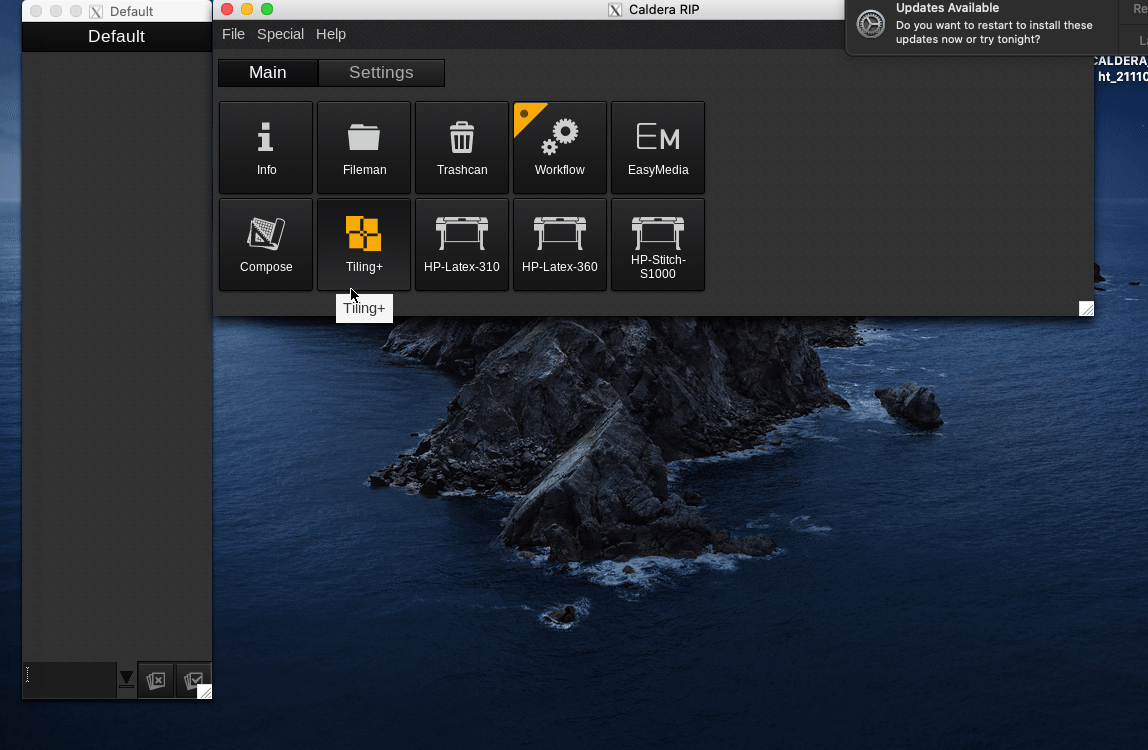Select the Tiling+ application
1148x750 pixels.
tap(363, 244)
